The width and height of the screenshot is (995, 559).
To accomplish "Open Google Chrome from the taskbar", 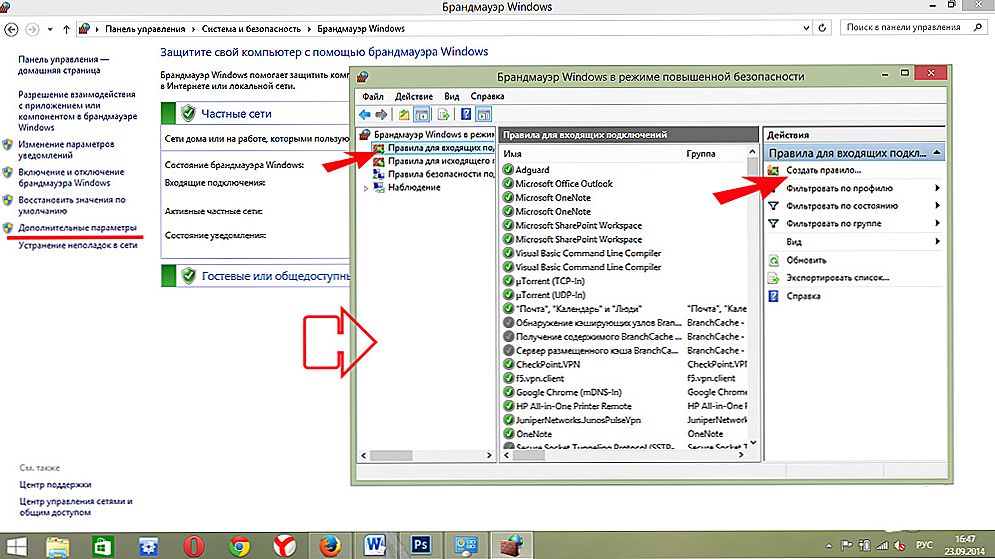I will pyautogui.click(x=239, y=546).
